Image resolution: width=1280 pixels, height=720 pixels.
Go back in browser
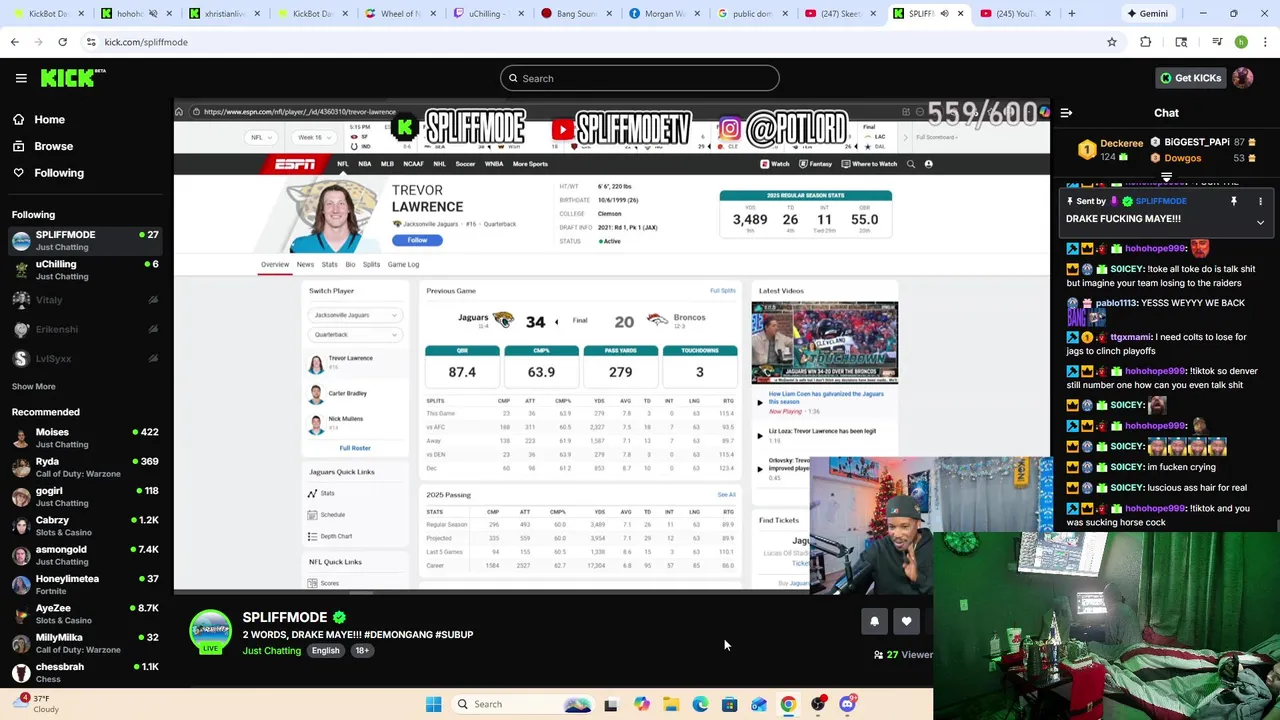coord(14,42)
